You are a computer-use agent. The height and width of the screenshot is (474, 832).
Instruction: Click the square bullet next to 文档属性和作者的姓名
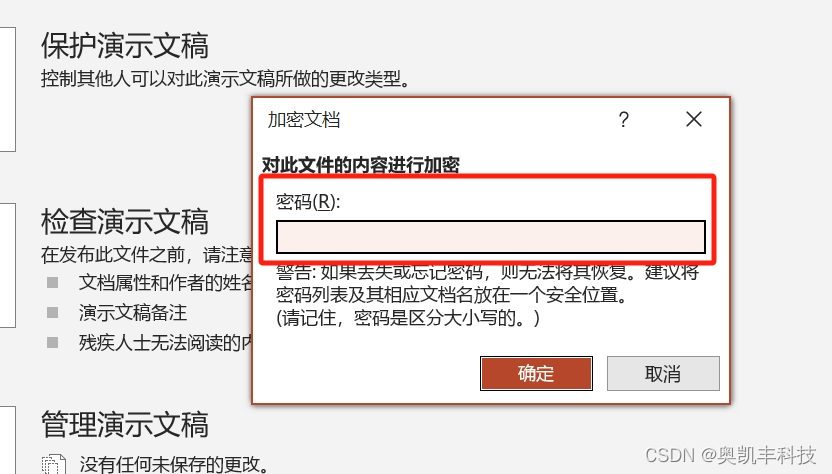(x=53, y=282)
